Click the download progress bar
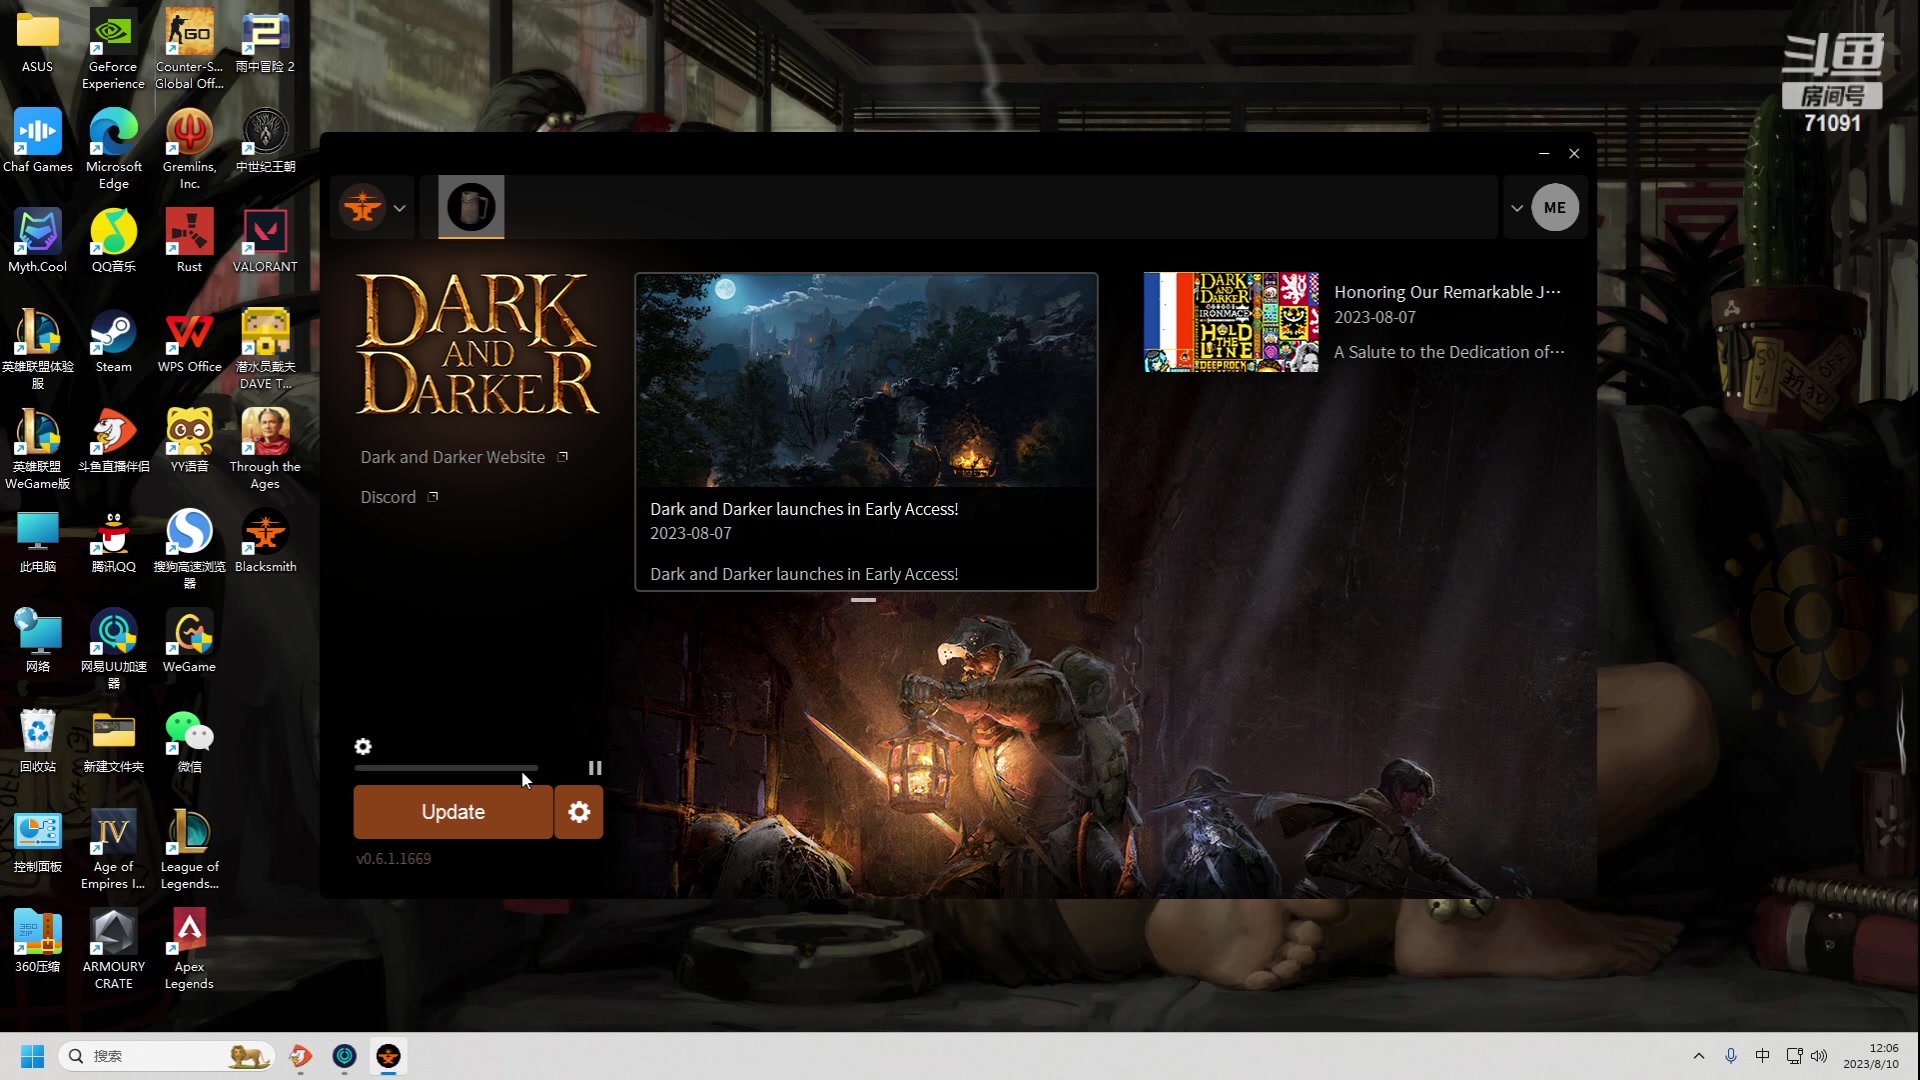Screen dimensions: 1920x1080 click(446, 768)
